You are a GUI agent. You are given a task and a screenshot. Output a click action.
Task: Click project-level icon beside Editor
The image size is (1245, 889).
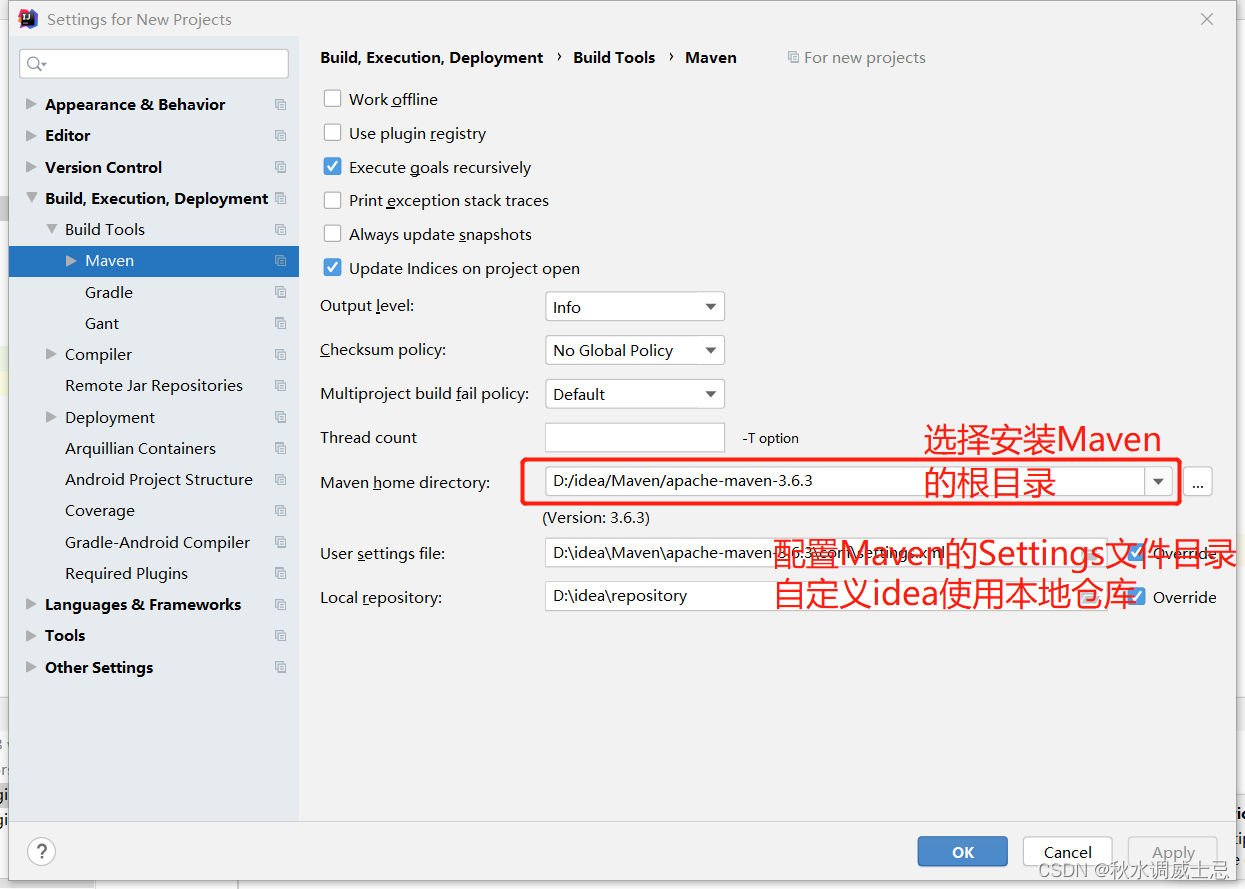(x=280, y=136)
